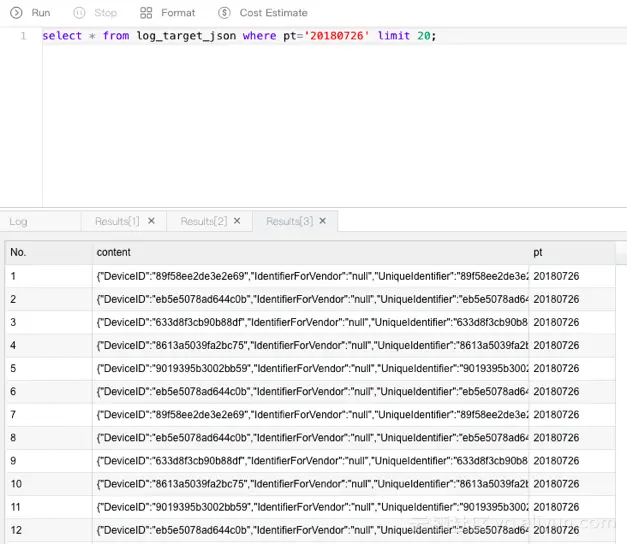Switch to the Results[1] tab
Screen dimensions: 627x544
(117, 221)
